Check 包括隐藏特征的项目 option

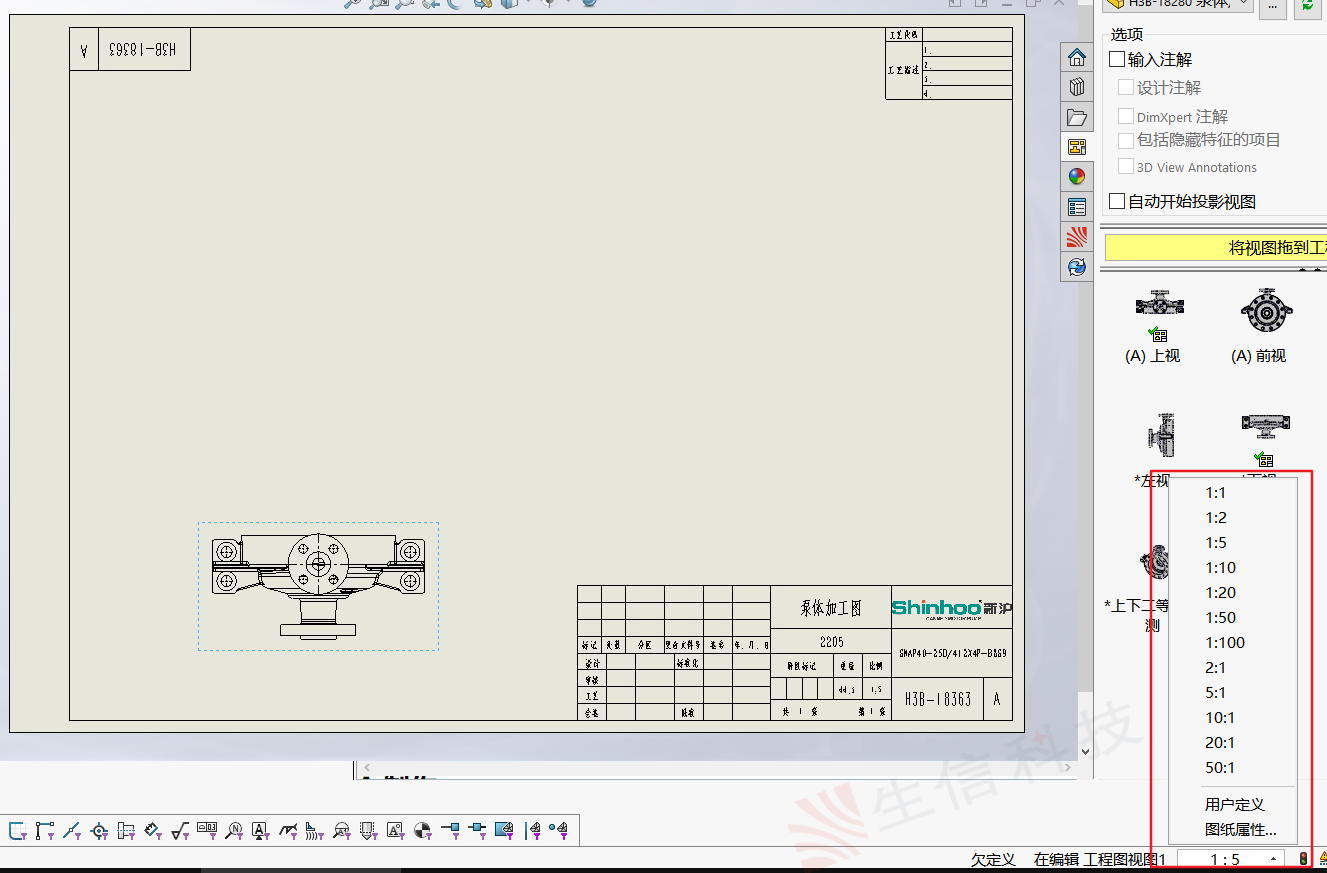(x=1126, y=141)
